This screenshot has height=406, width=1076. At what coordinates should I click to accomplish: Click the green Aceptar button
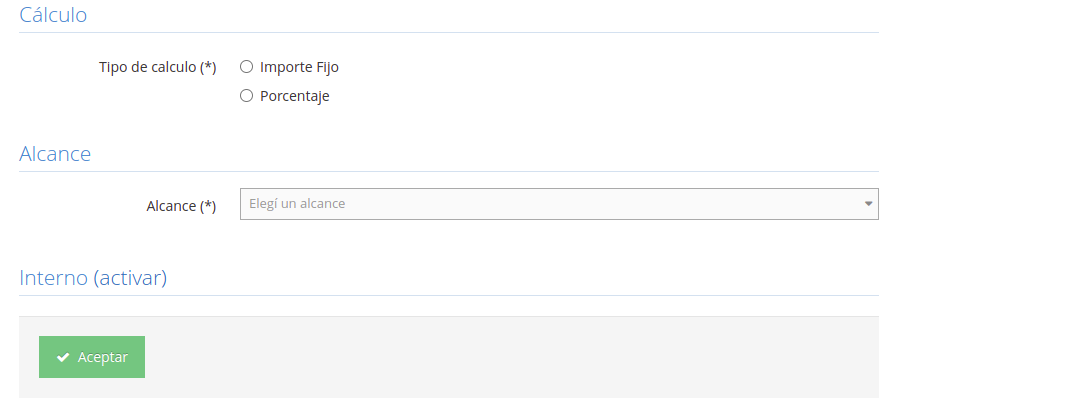92,357
